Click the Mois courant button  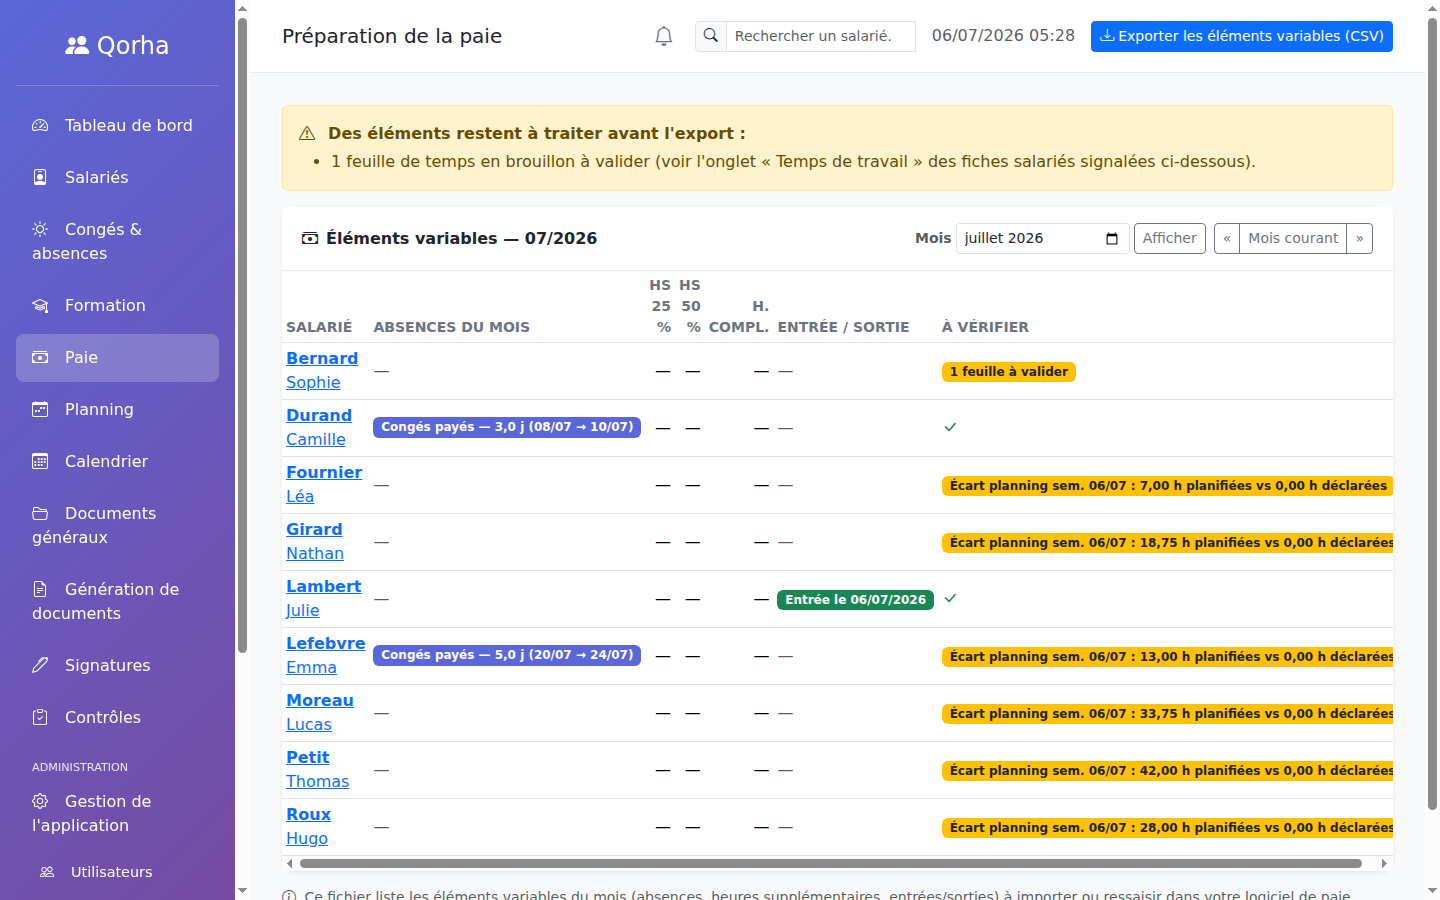coord(1293,238)
